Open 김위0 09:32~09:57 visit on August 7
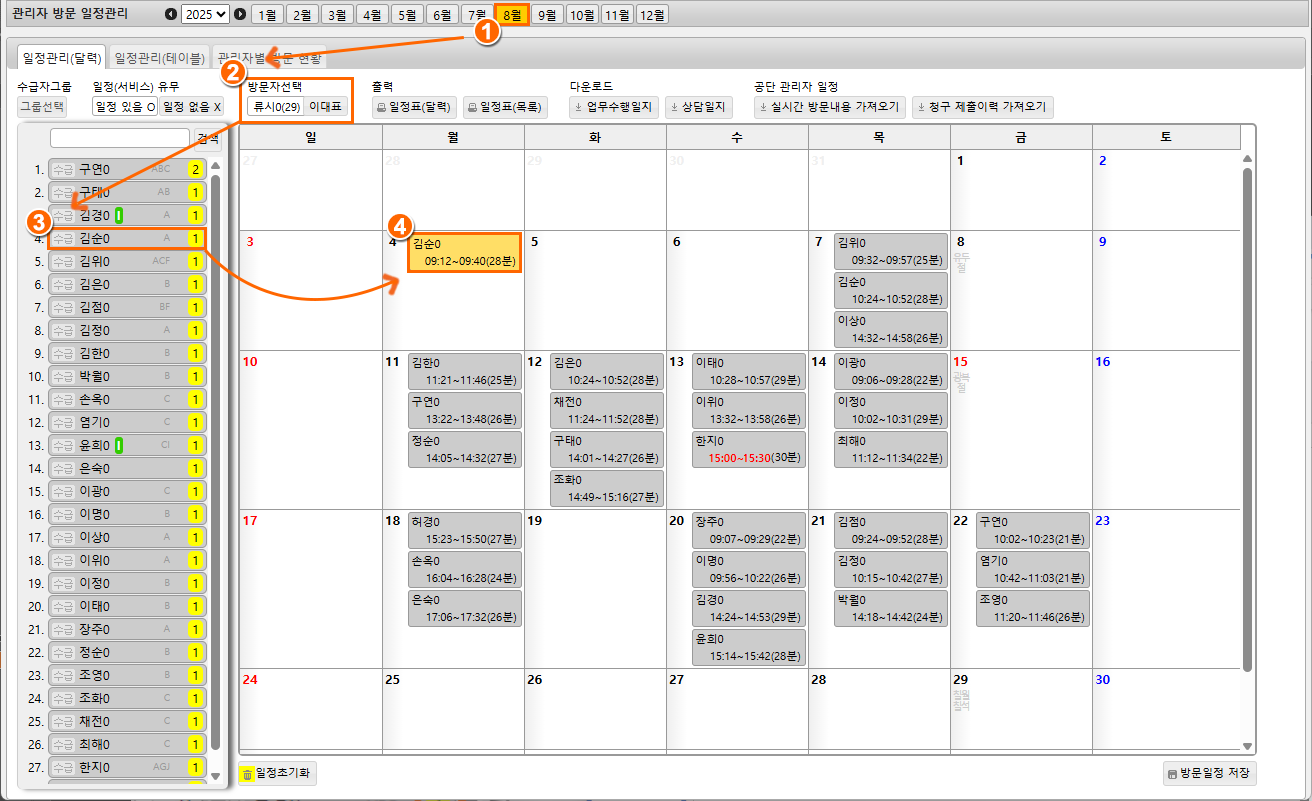 coord(890,252)
